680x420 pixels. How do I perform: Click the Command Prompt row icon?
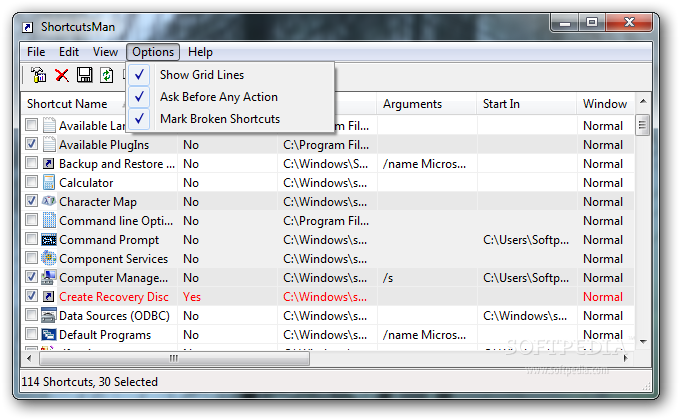[49, 240]
